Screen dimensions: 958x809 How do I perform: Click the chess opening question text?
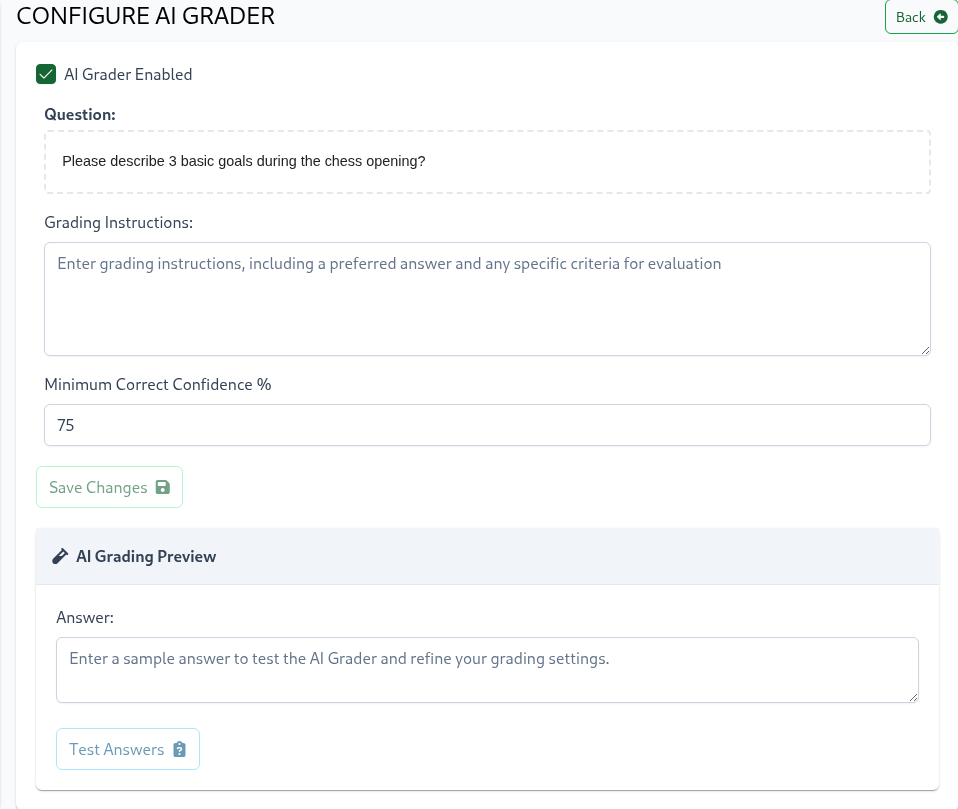click(245, 161)
